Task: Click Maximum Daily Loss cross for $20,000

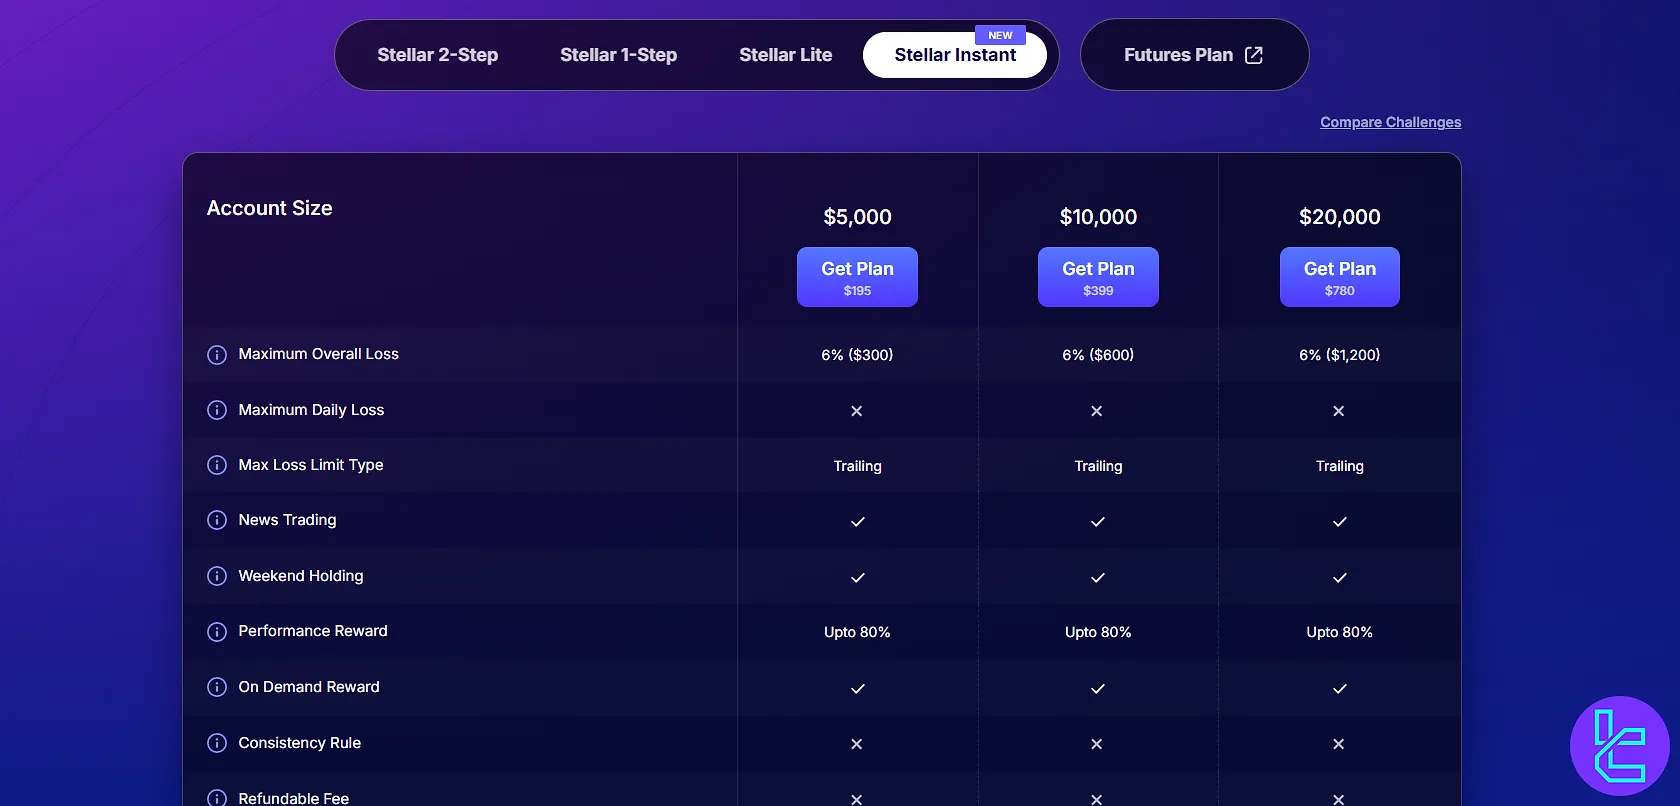Action: 1339,411
